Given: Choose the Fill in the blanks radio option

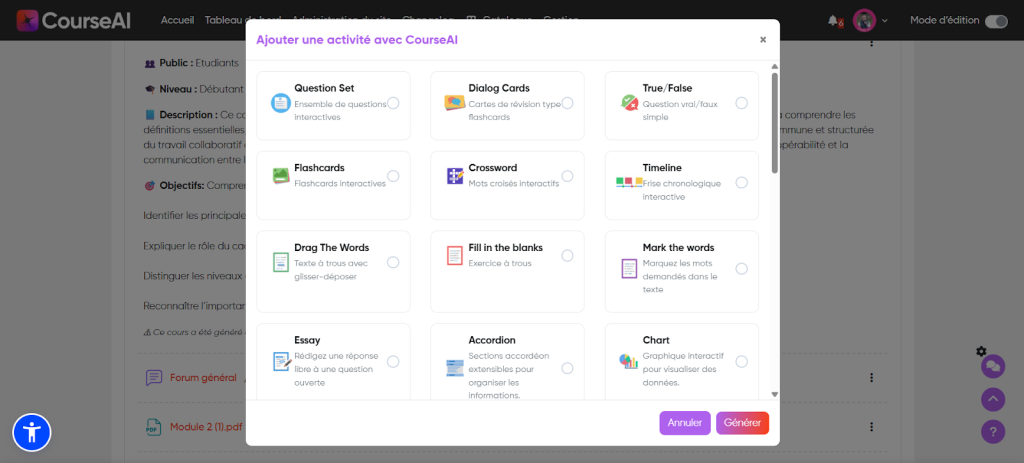Looking at the screenshot, I should pos(567,256).
